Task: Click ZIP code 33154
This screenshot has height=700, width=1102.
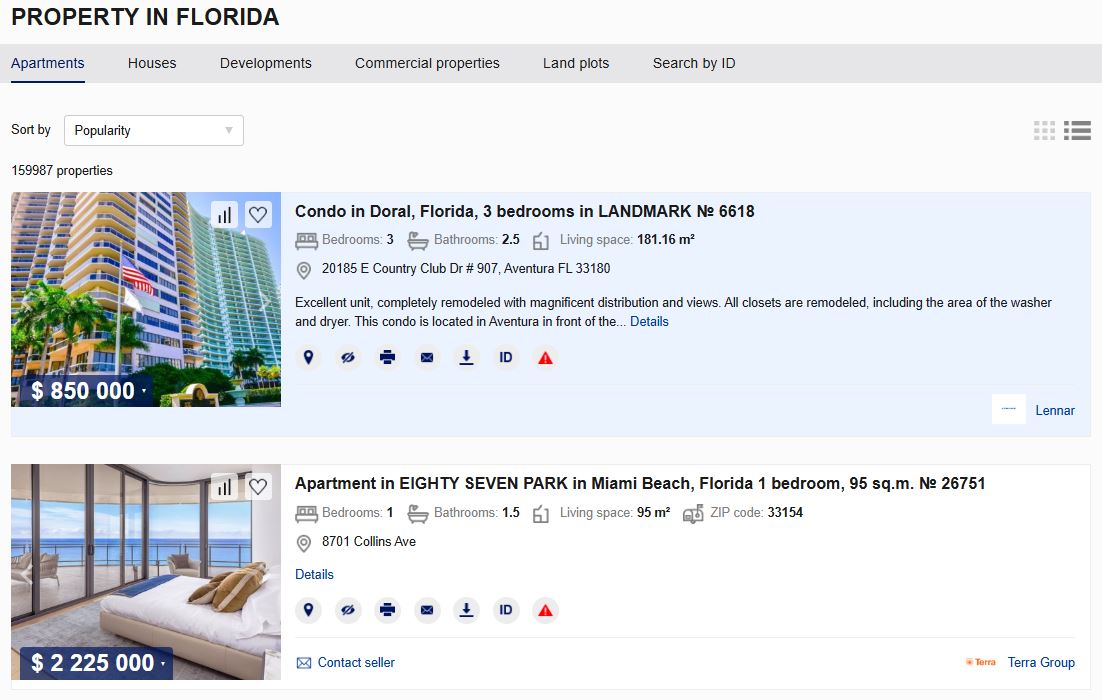Action: point(785,512)
